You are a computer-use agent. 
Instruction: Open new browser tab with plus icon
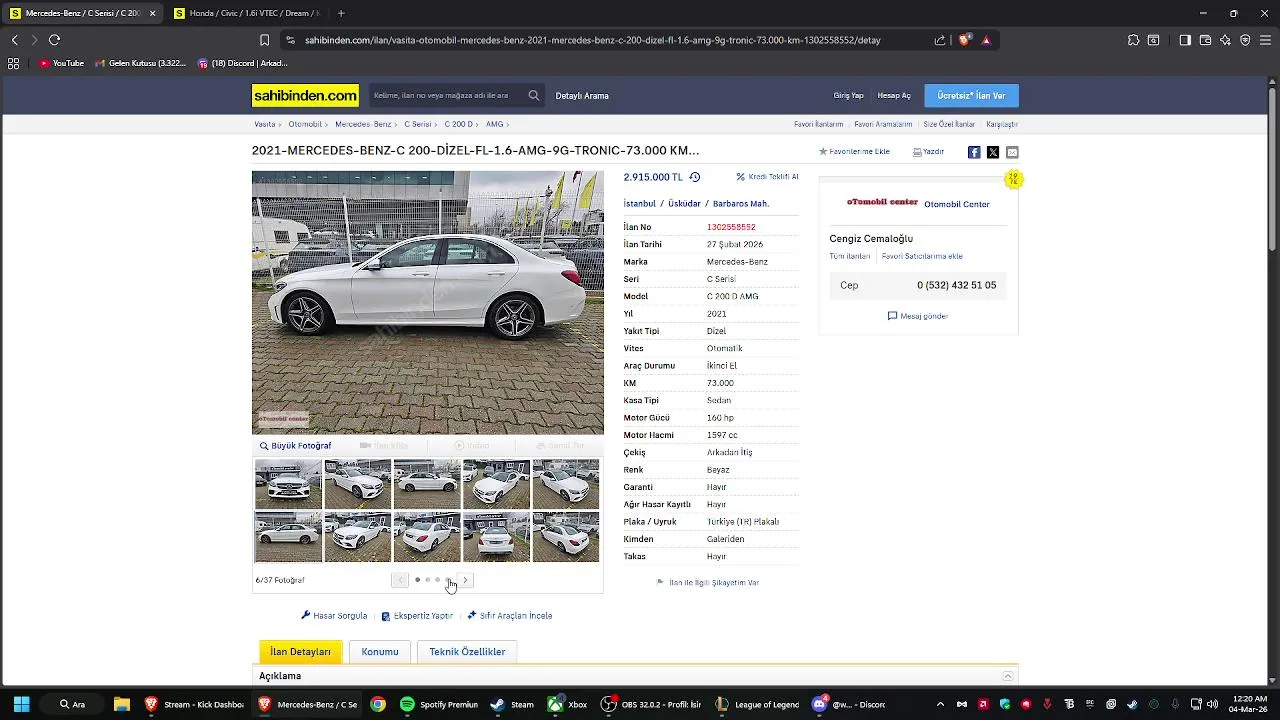pos(341,13)
